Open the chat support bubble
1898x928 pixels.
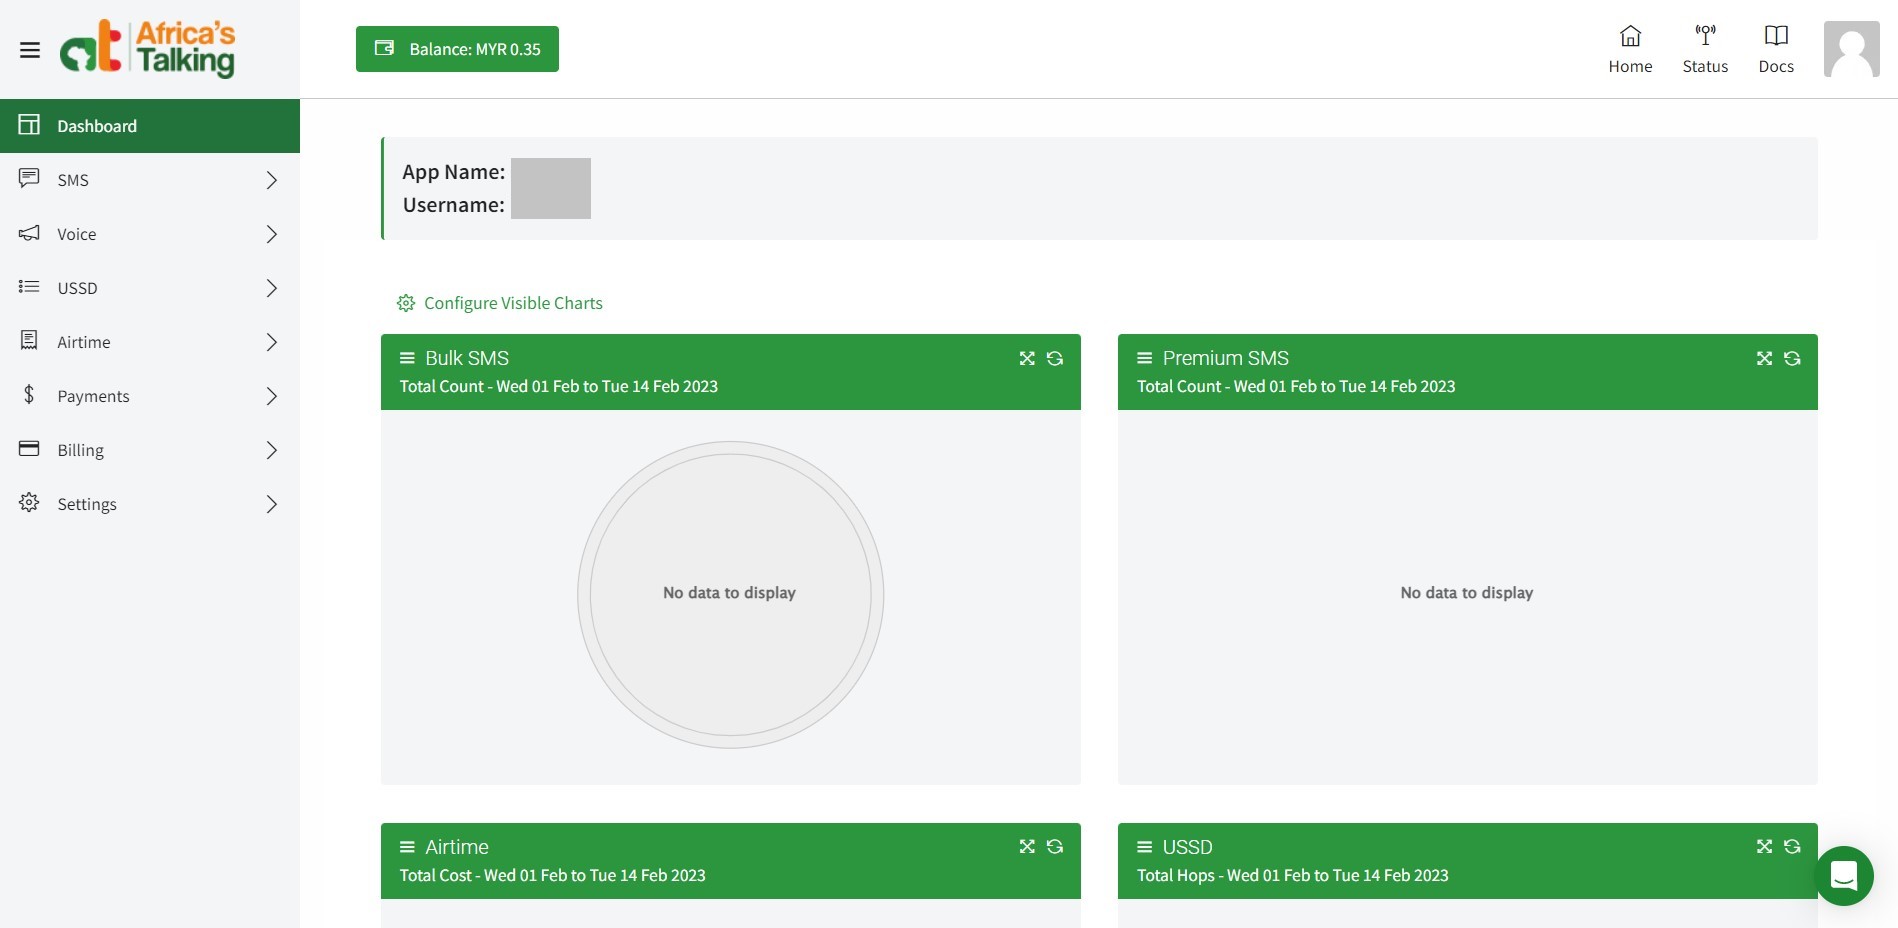(1844, 876)
